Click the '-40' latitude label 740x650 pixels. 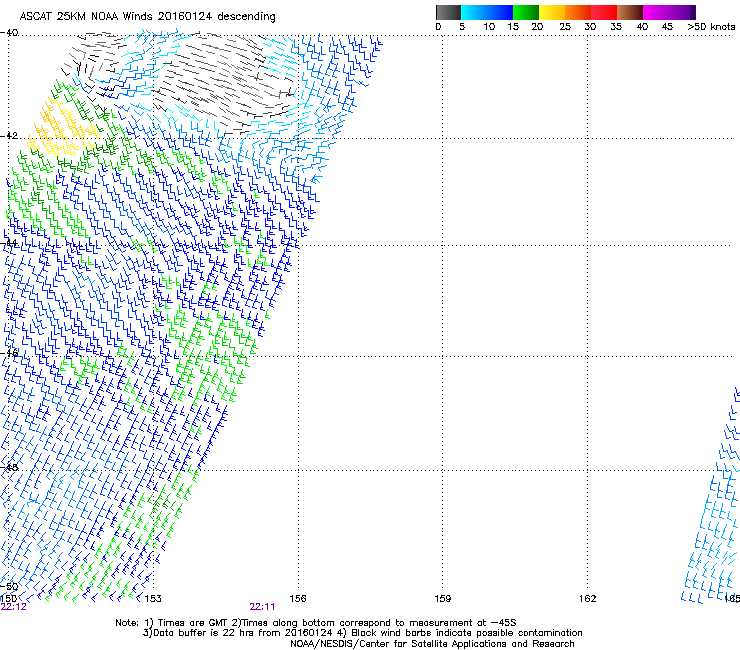click(x=9, y=33)
